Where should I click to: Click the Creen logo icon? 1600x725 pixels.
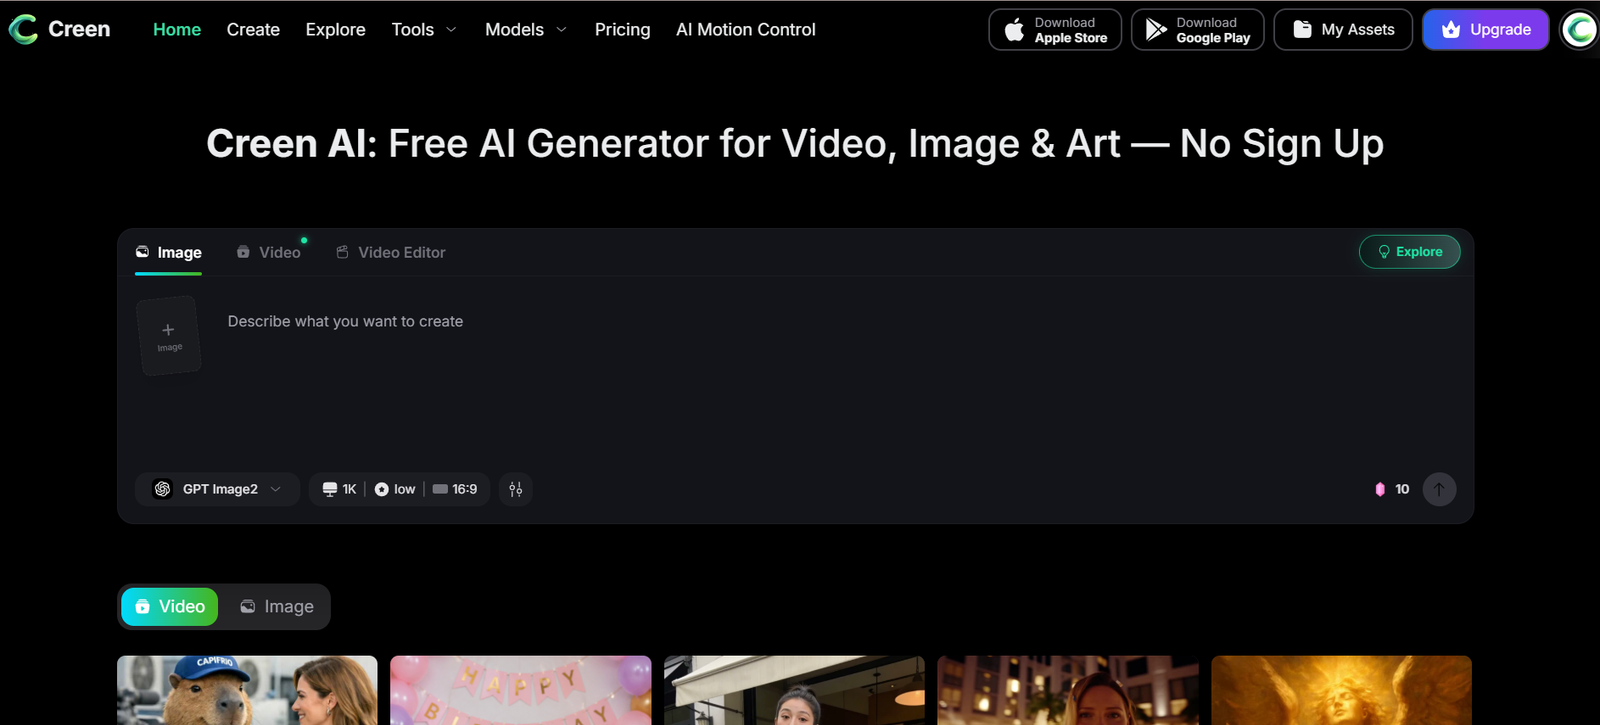click(24, 30)
